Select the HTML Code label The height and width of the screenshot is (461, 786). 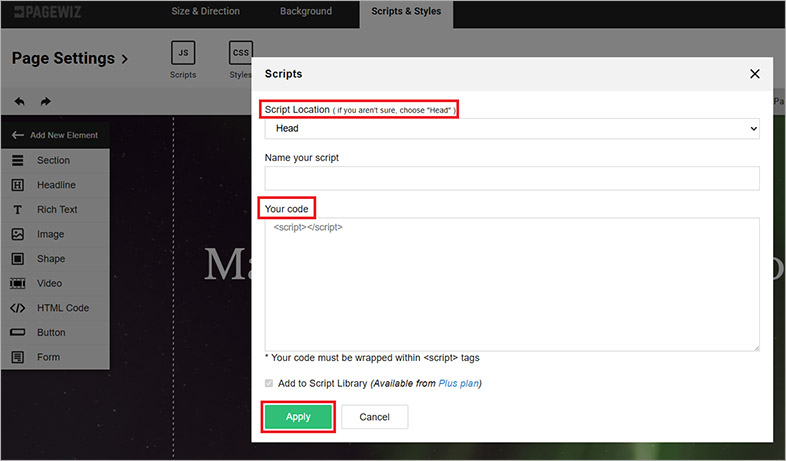point(63,308)
